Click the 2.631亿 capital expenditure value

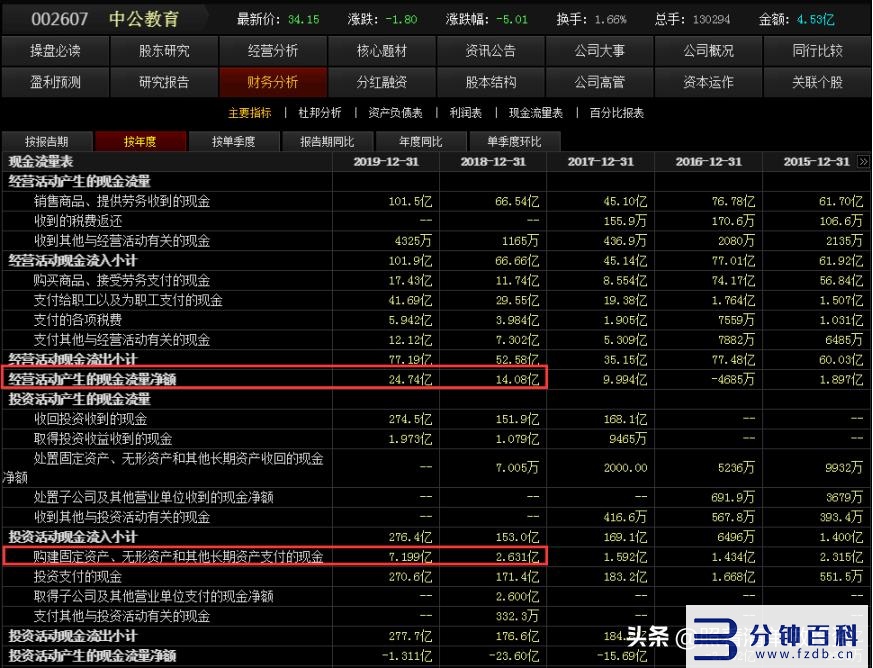click(x=517, y=557)
